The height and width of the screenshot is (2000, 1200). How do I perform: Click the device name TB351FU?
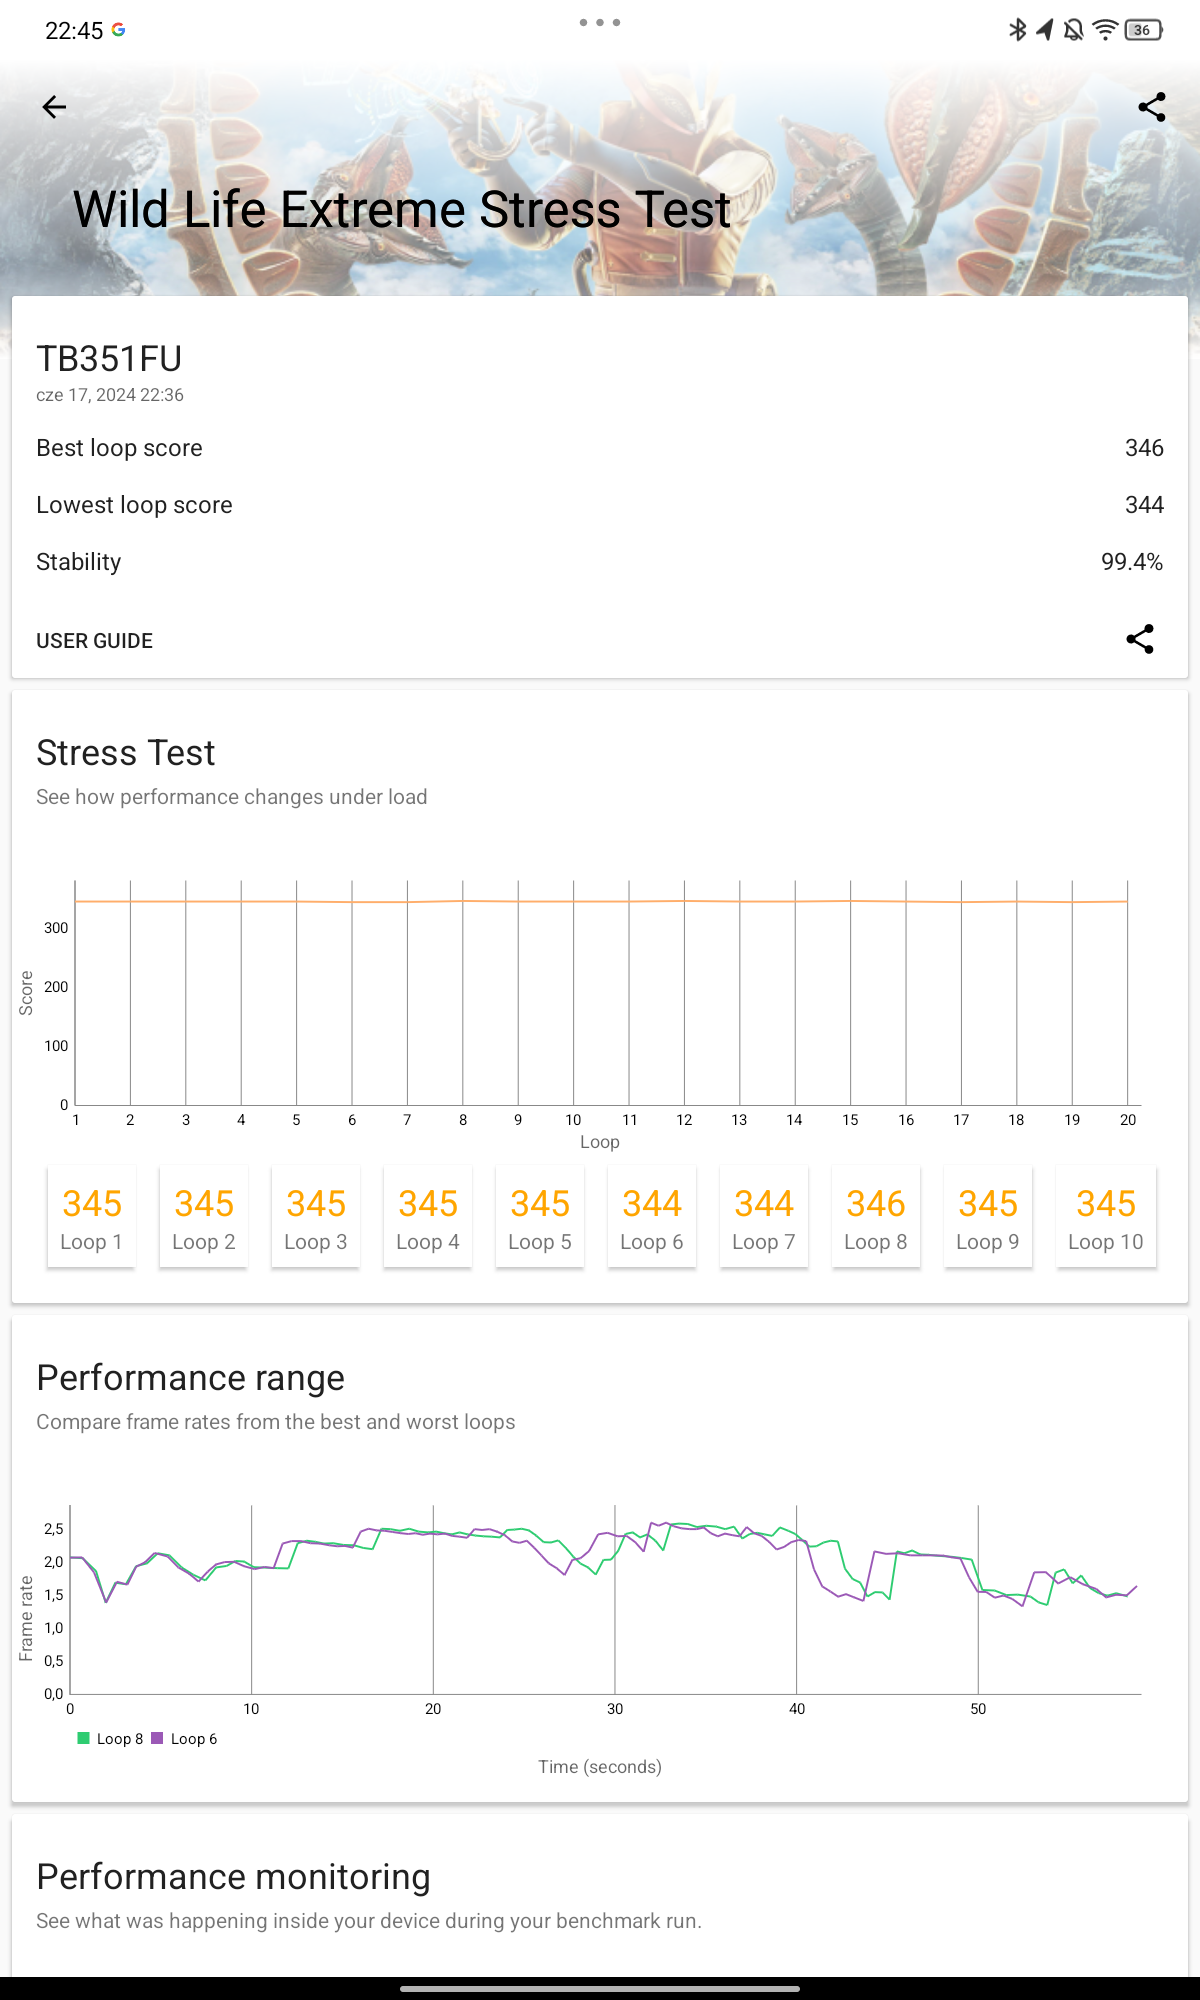point(109,359)
